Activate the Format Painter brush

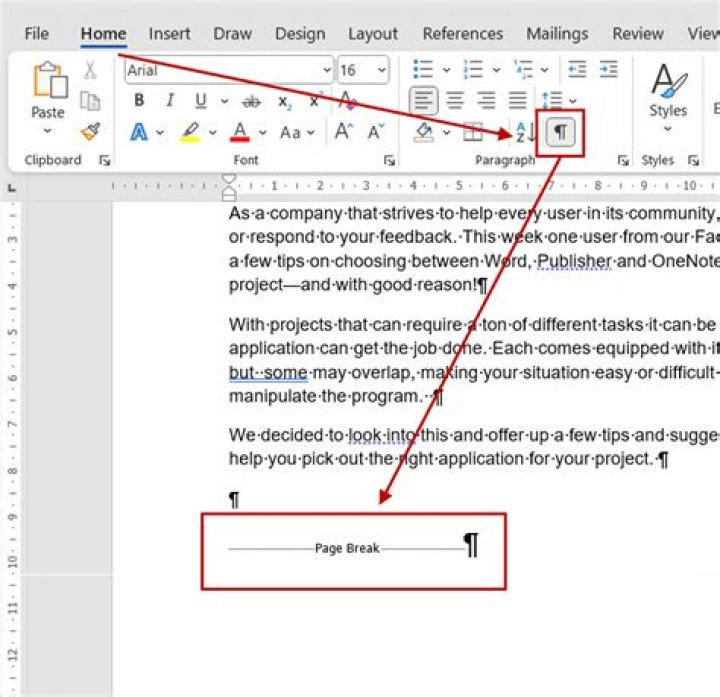point(90,131)
